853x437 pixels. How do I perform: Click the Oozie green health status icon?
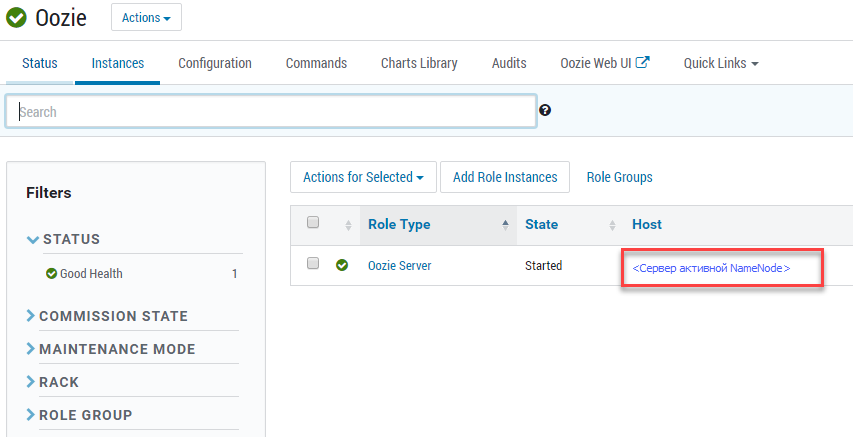click(x=16, y=18)
